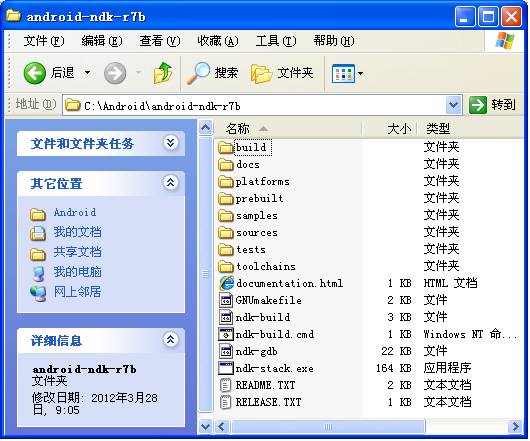Screen dimensions: 530x441
Task: Click the Go (转到) button
Action: point(492,105)
